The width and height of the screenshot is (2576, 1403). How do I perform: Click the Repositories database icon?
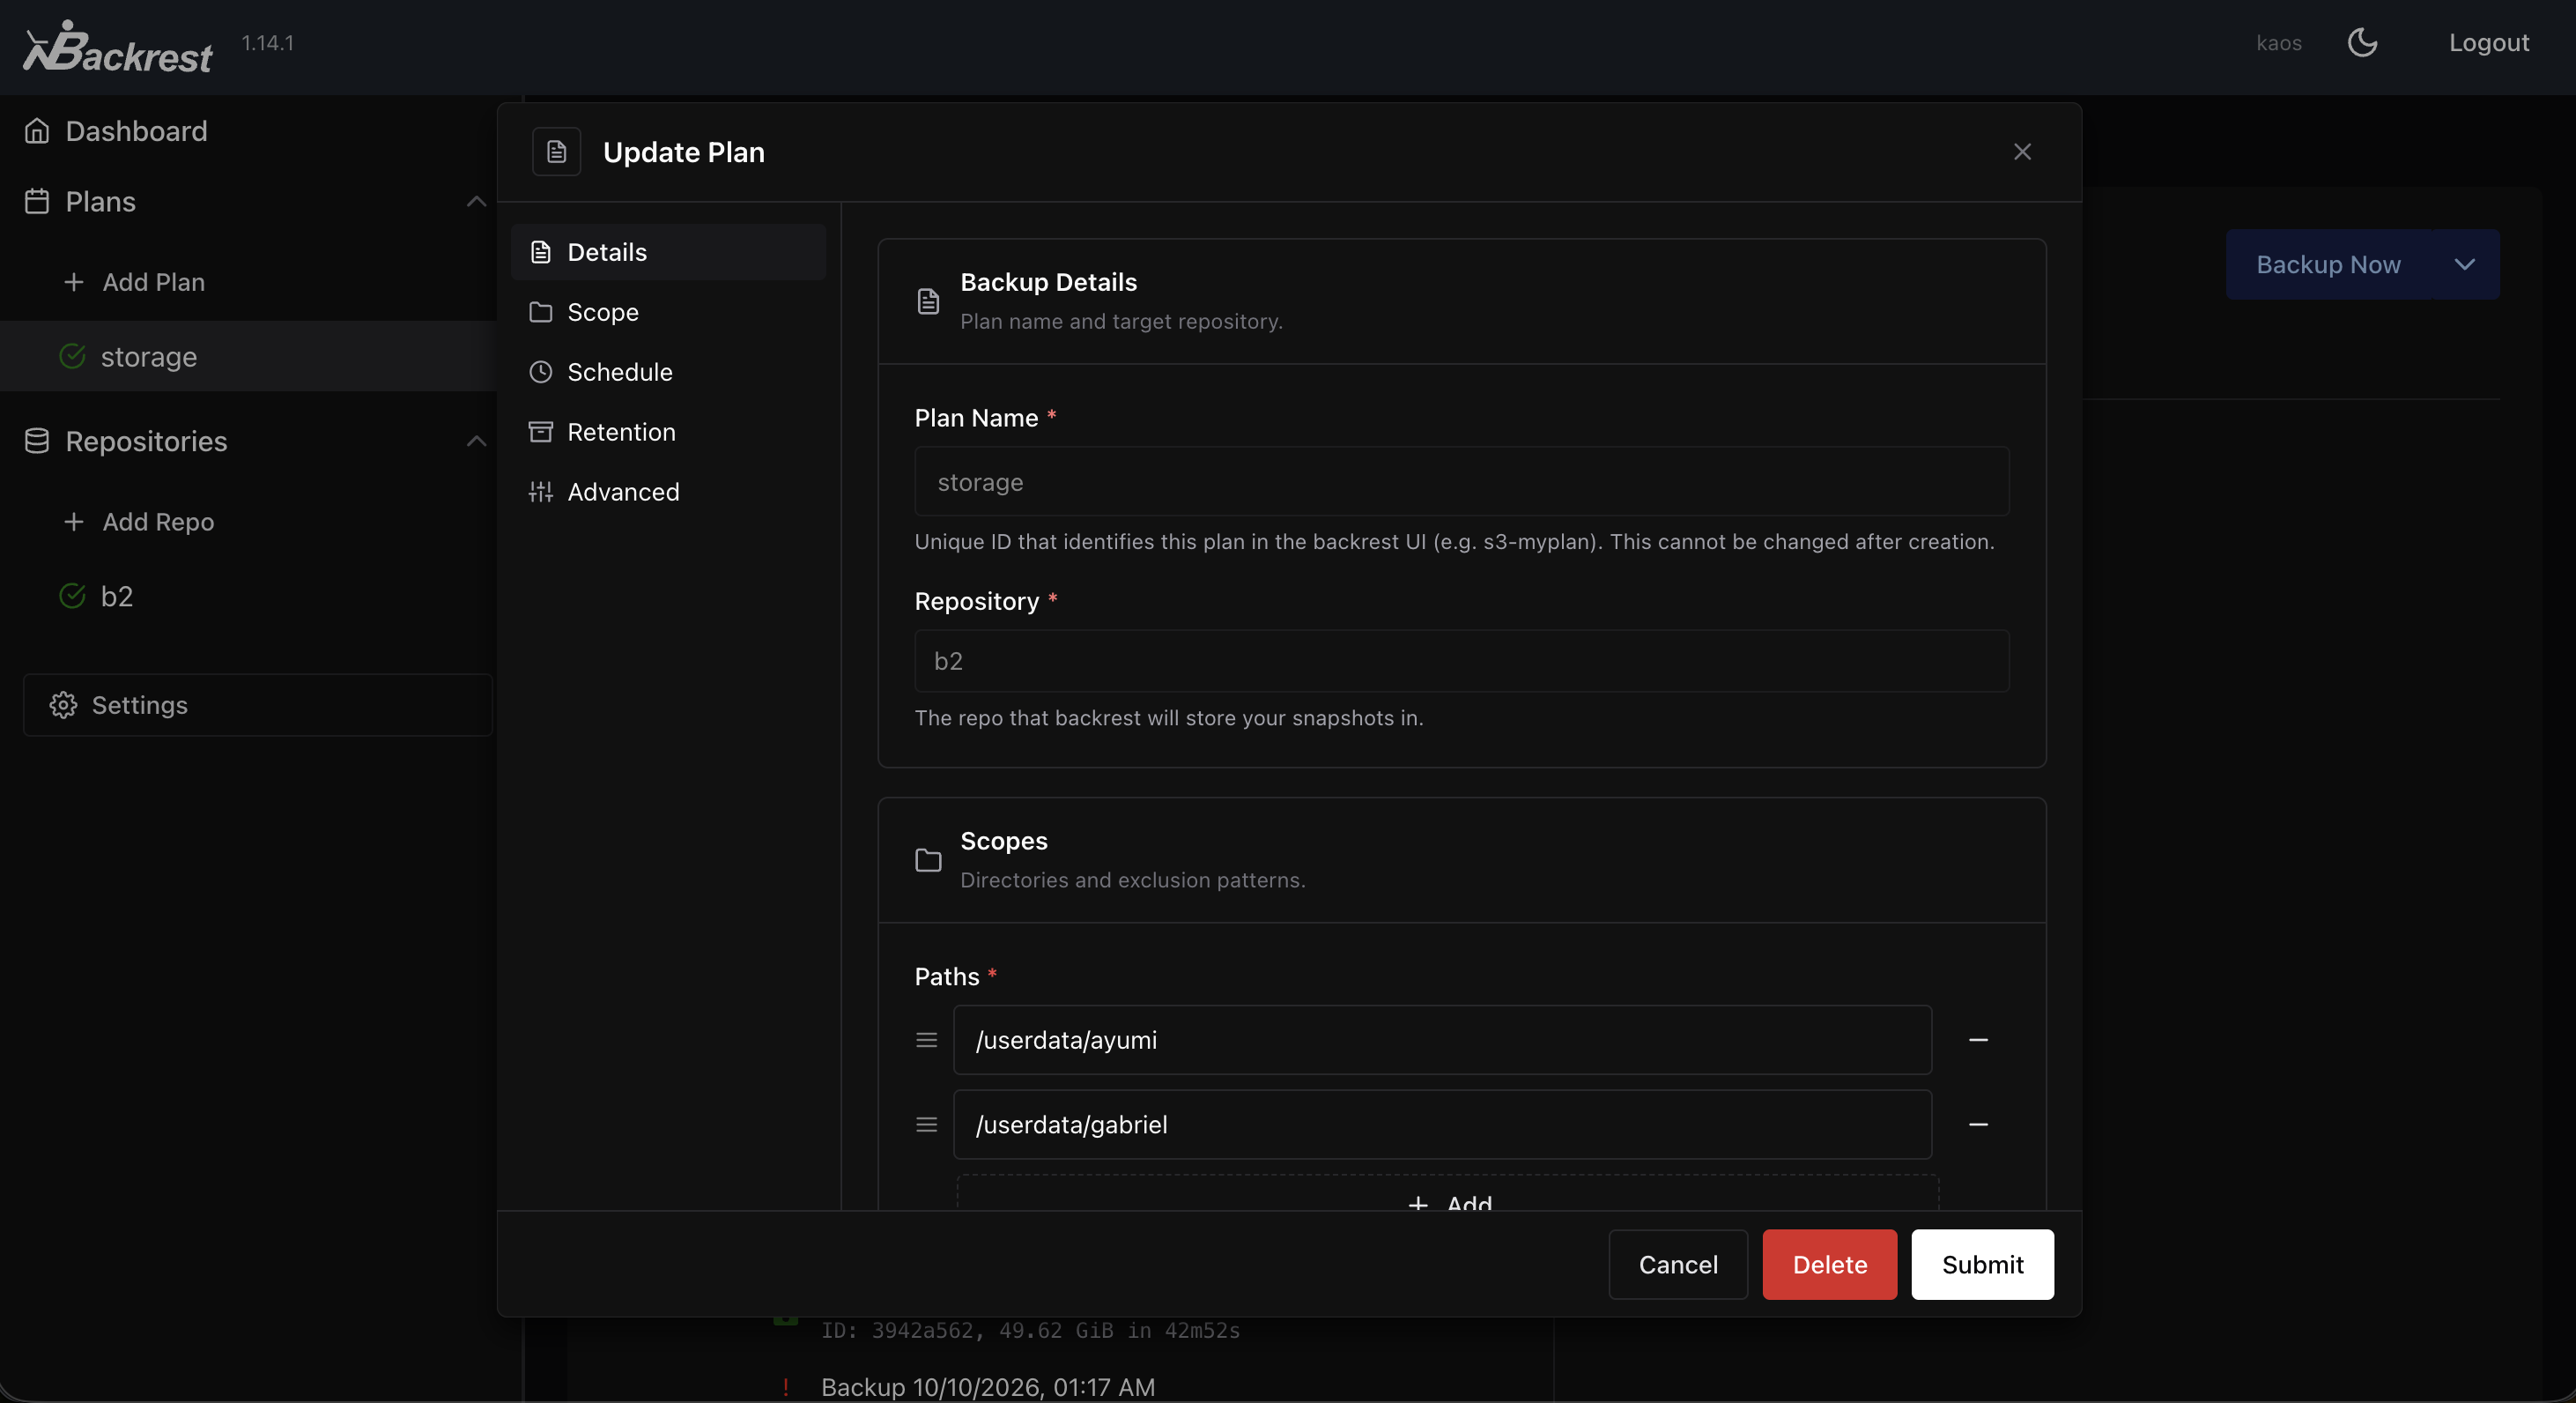[x=37, y=441]
